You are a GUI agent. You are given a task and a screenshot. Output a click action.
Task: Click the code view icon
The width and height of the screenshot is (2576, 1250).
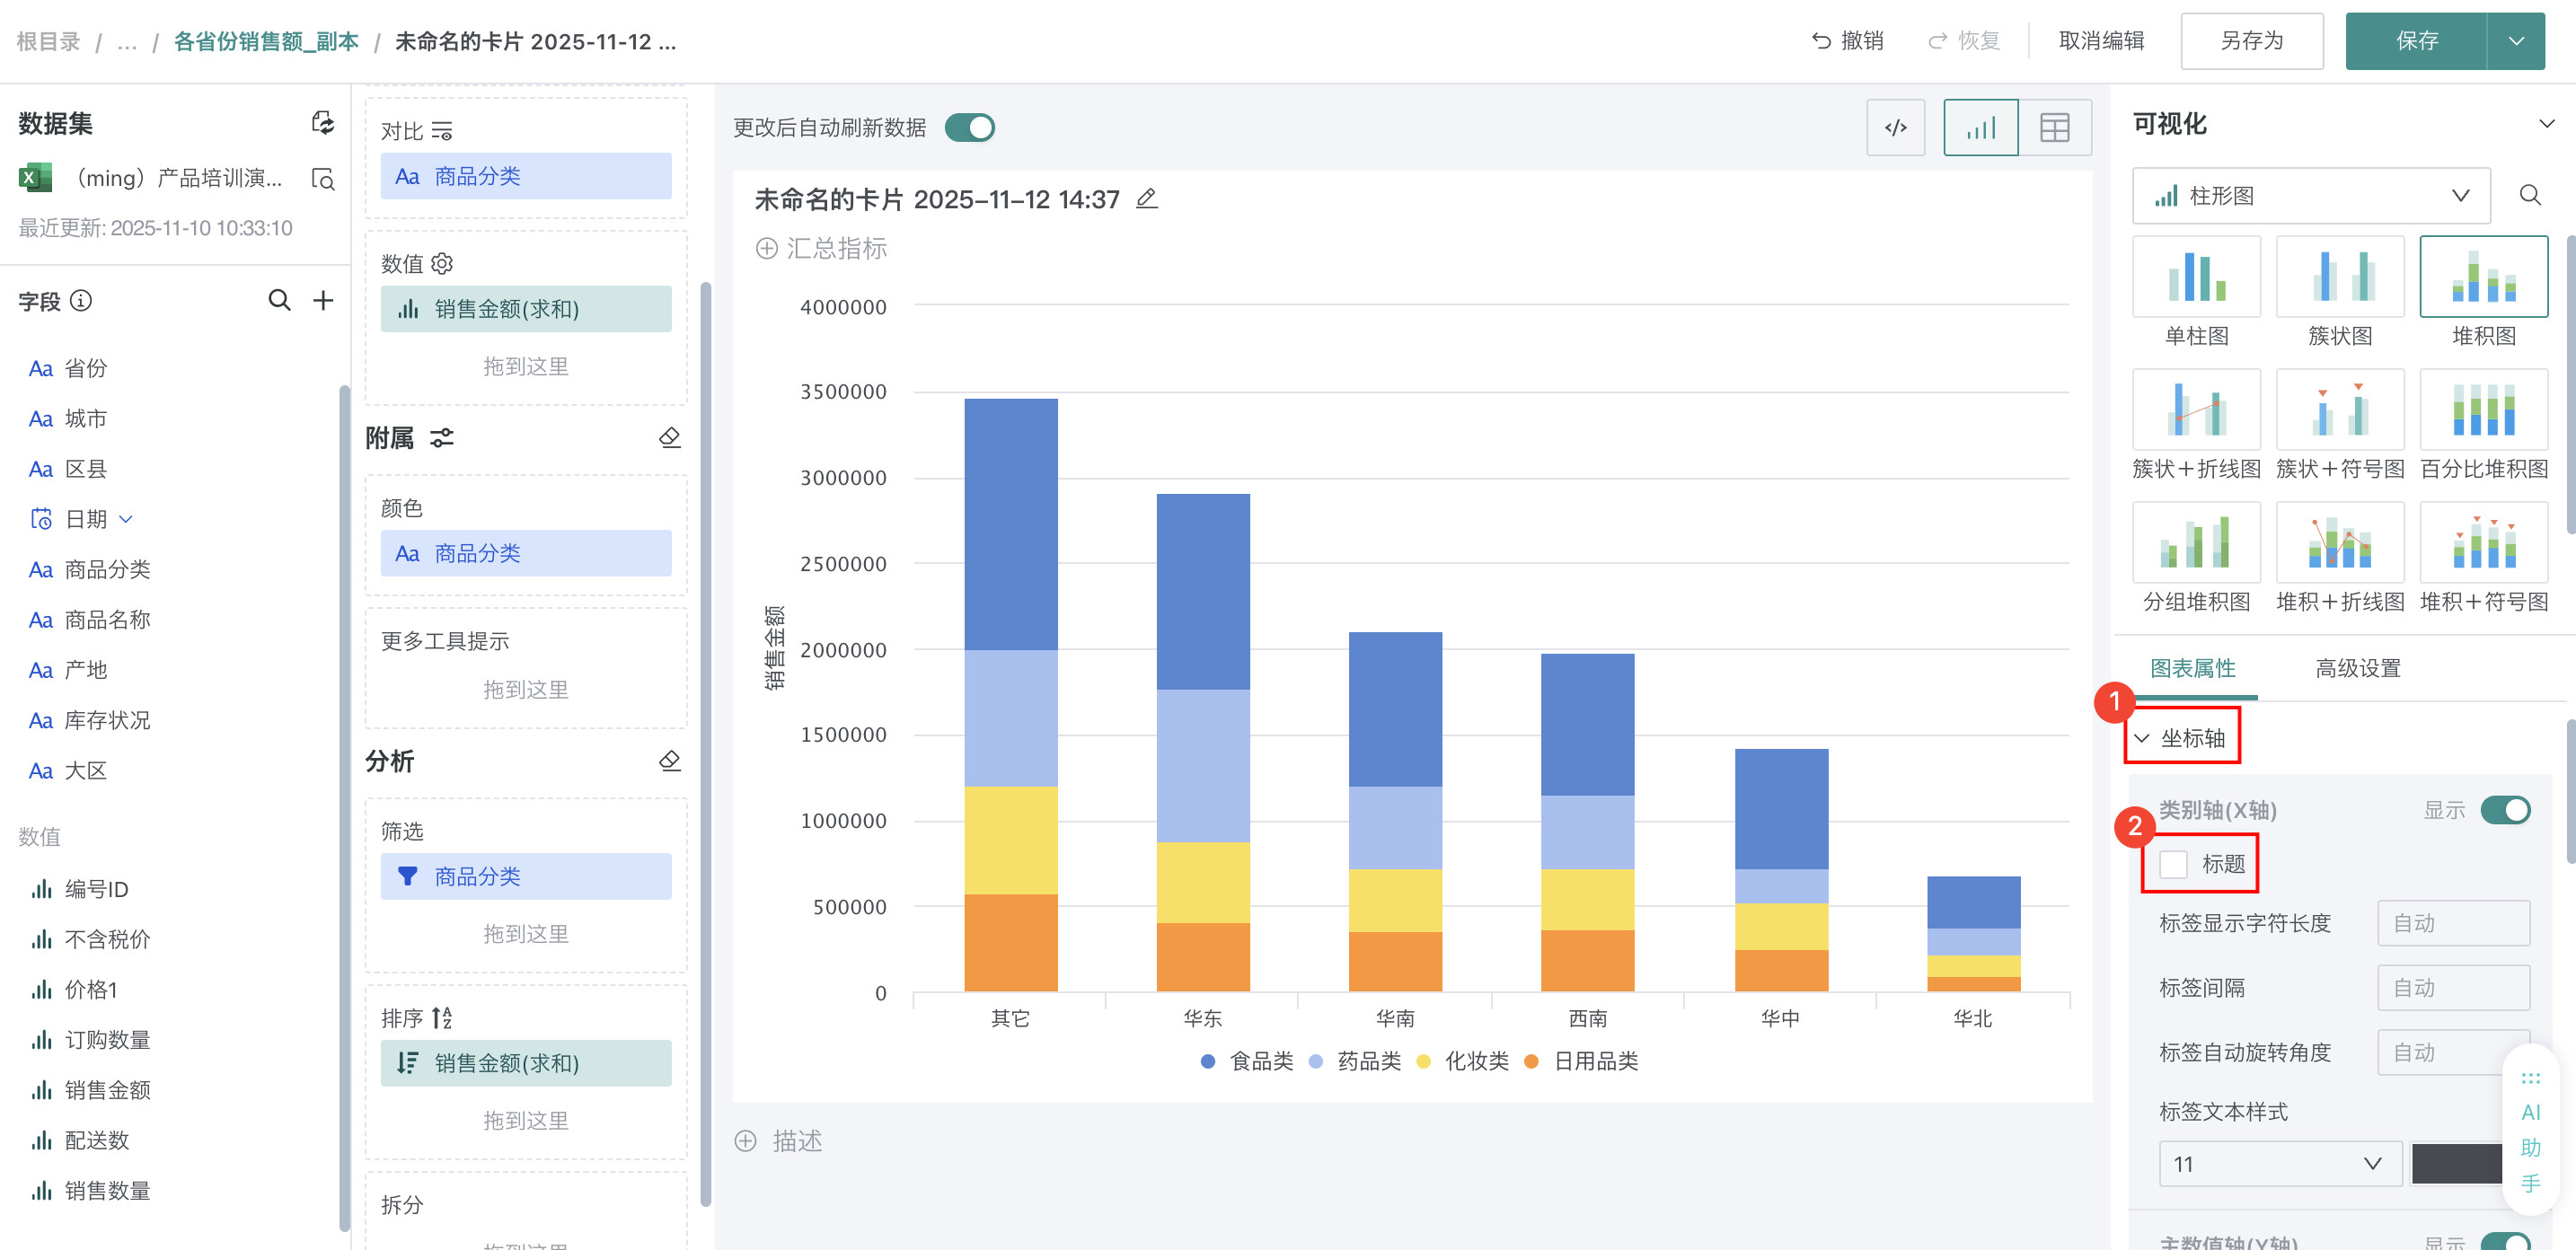pos(1895,128)
